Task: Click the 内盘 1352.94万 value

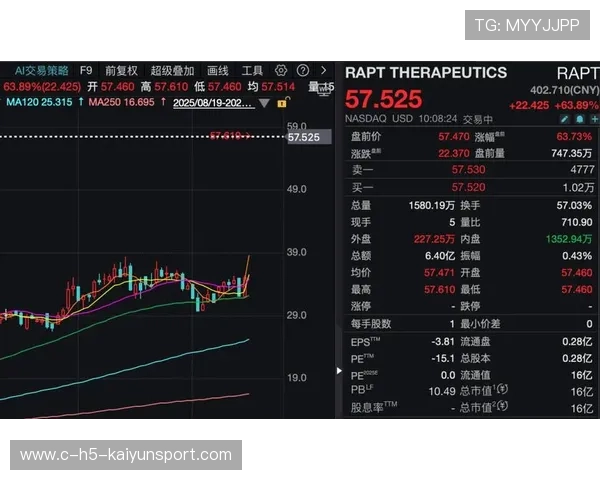Action: point(569,239)
